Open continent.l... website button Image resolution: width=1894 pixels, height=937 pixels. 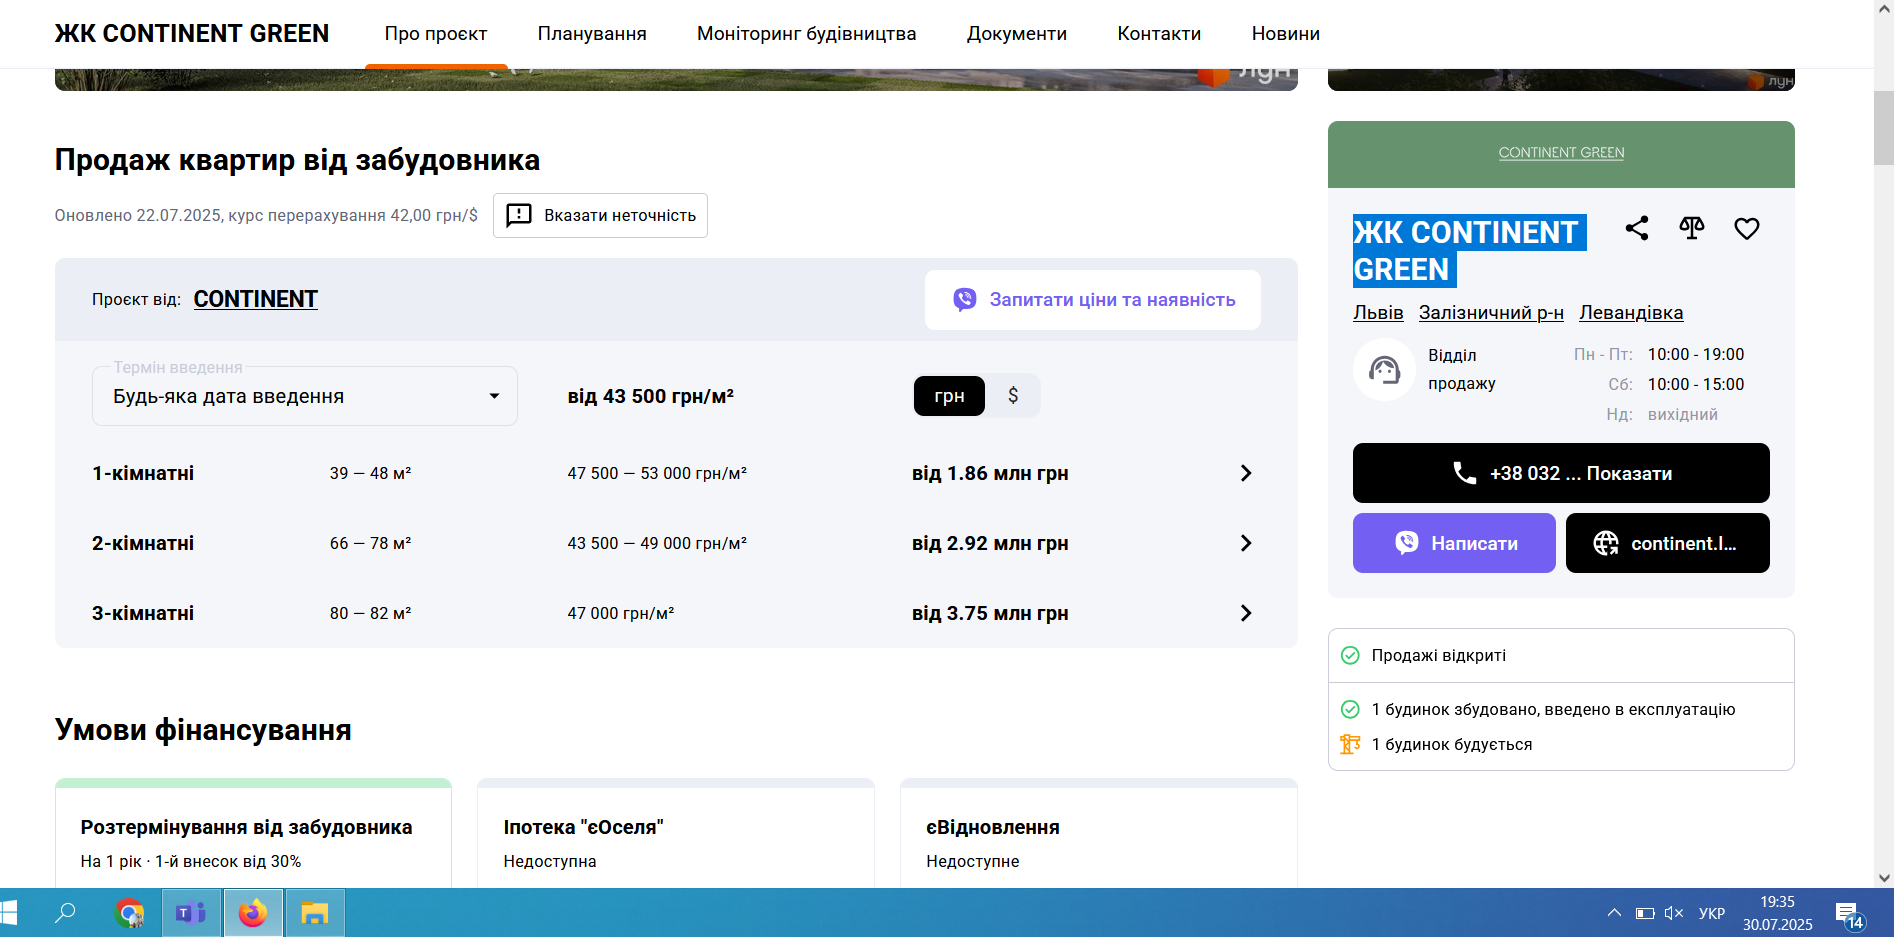tap(1668, 543)
